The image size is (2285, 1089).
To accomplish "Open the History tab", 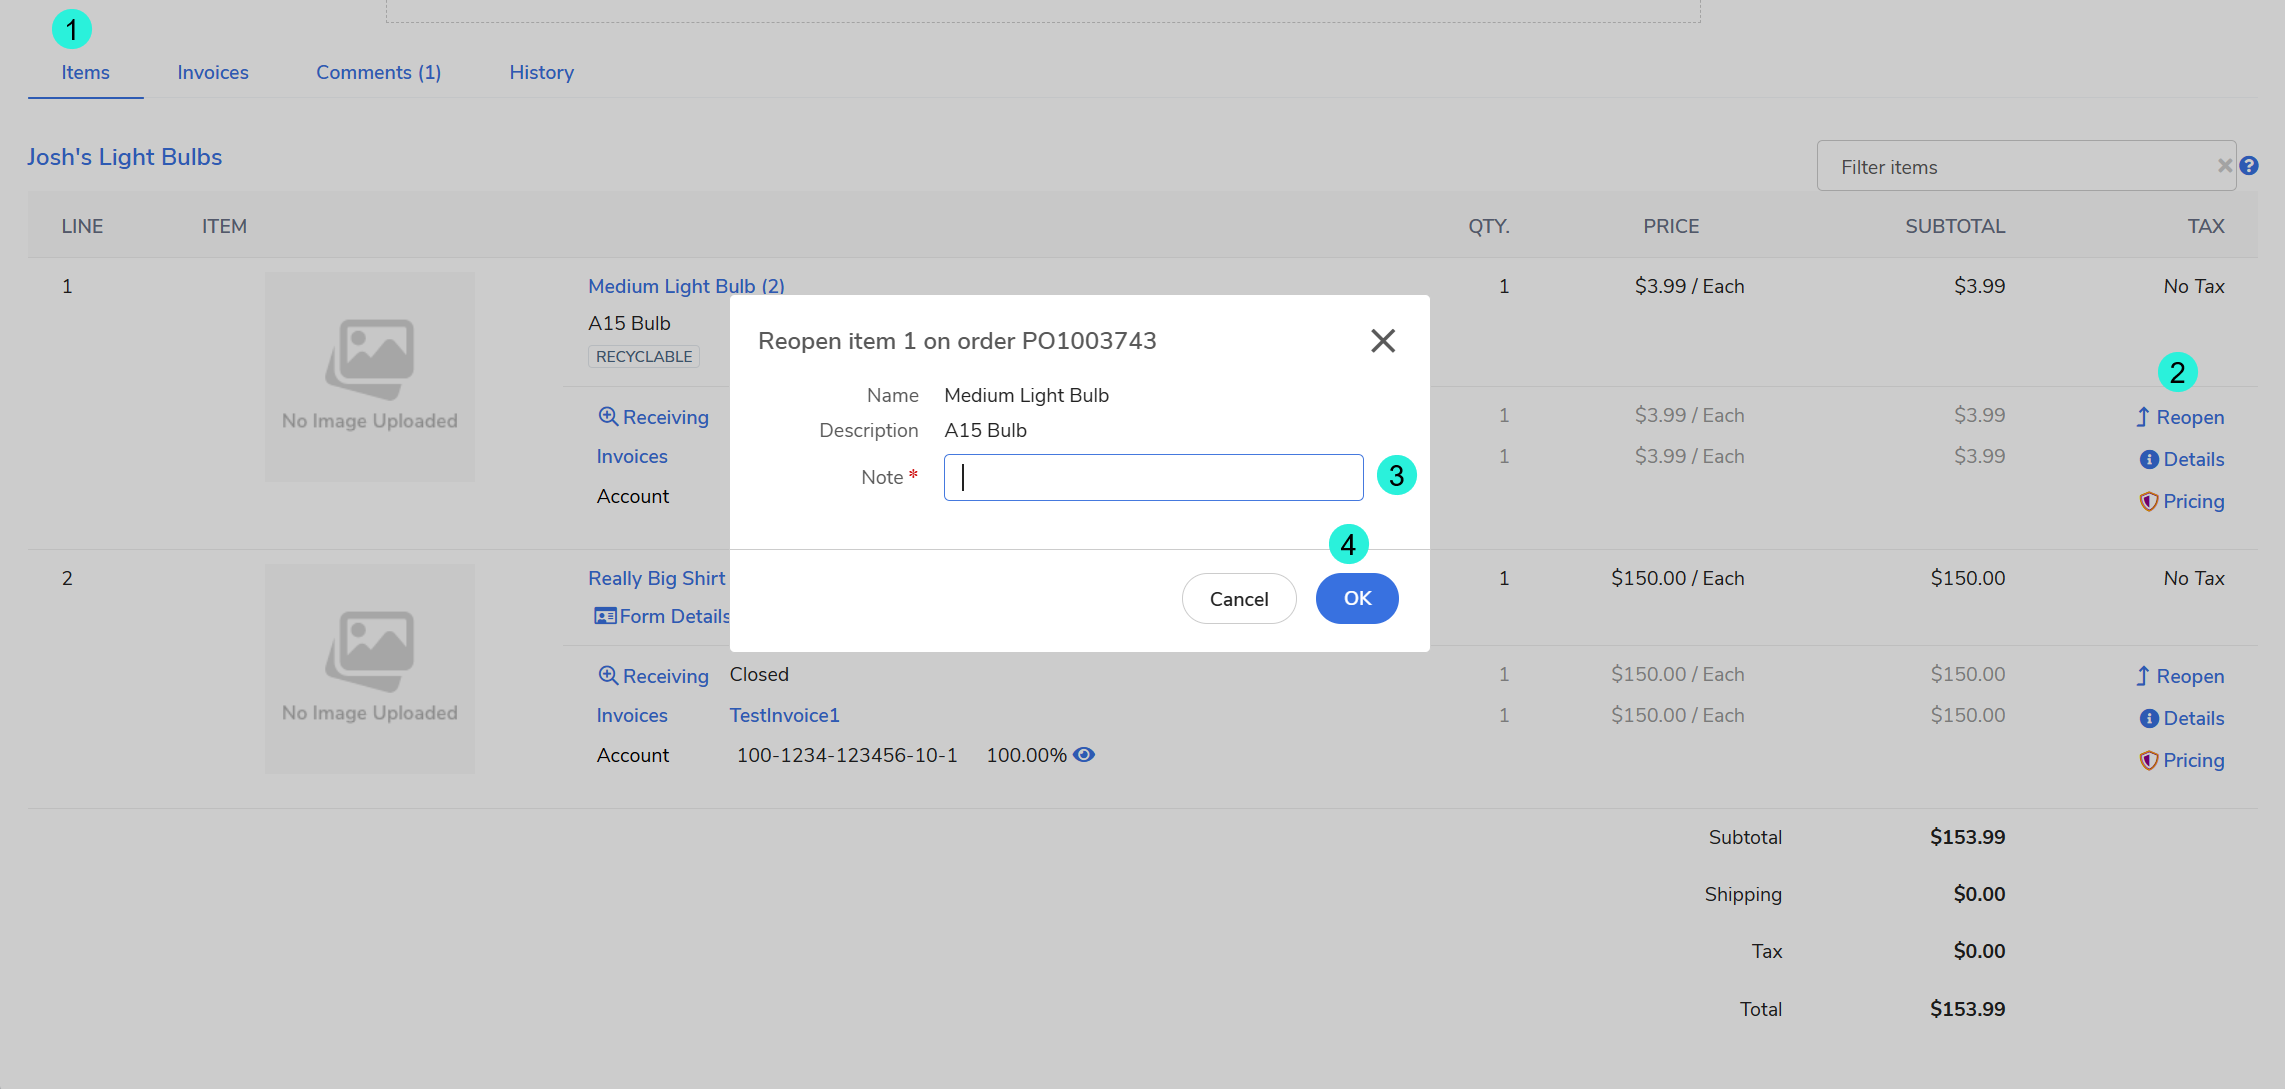I will [541, 73].
